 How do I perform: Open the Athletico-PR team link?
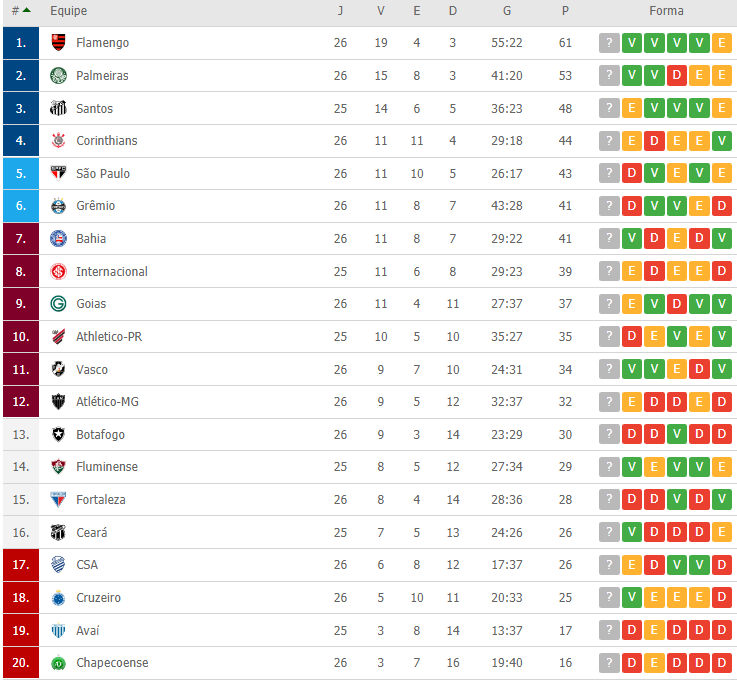(x=109, y=337)
